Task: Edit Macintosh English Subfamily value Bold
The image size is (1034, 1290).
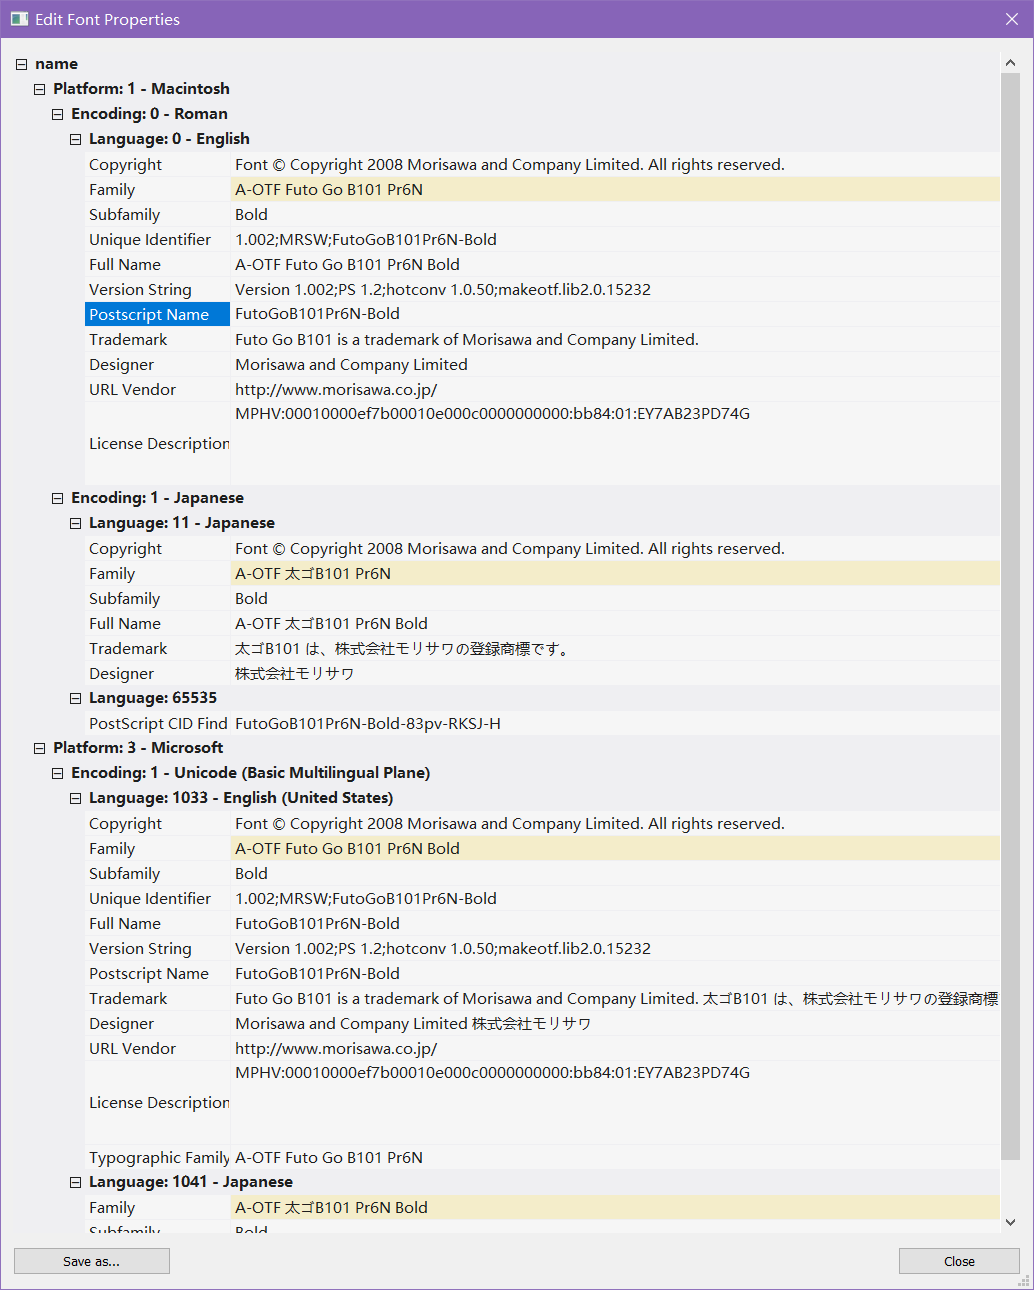Action: pyautogui.click(x=615, y=214)
